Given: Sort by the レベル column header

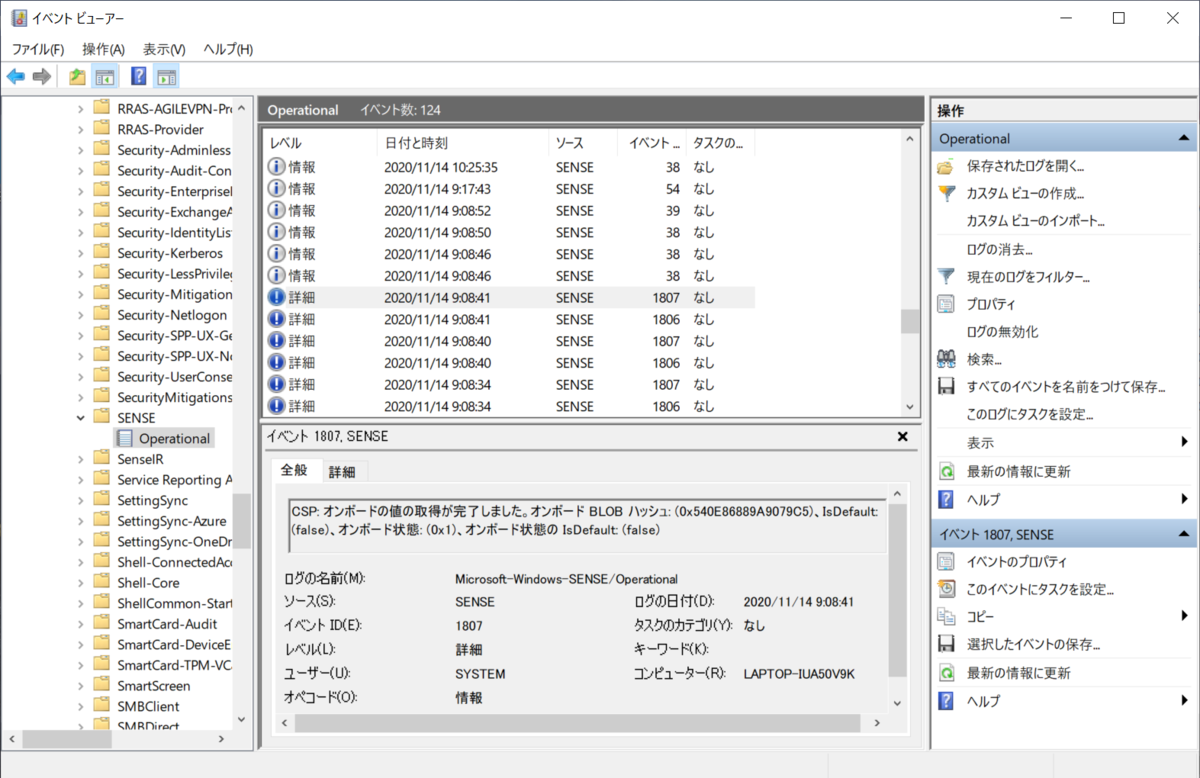Looking at the screenshot, I should (320, 143).
